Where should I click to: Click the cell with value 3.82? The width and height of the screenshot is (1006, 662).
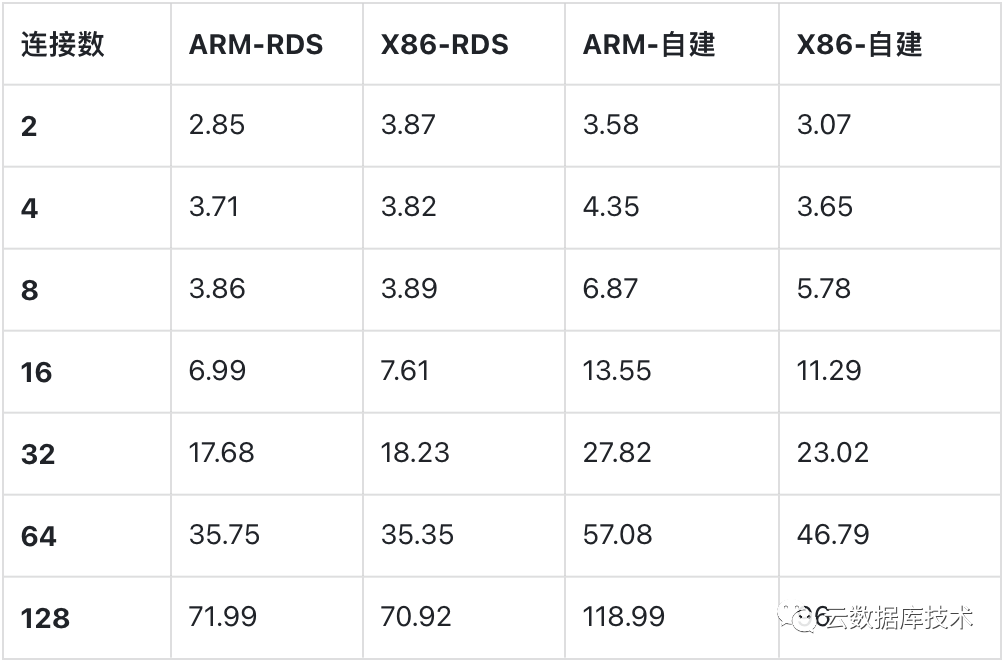pos(409,207)
